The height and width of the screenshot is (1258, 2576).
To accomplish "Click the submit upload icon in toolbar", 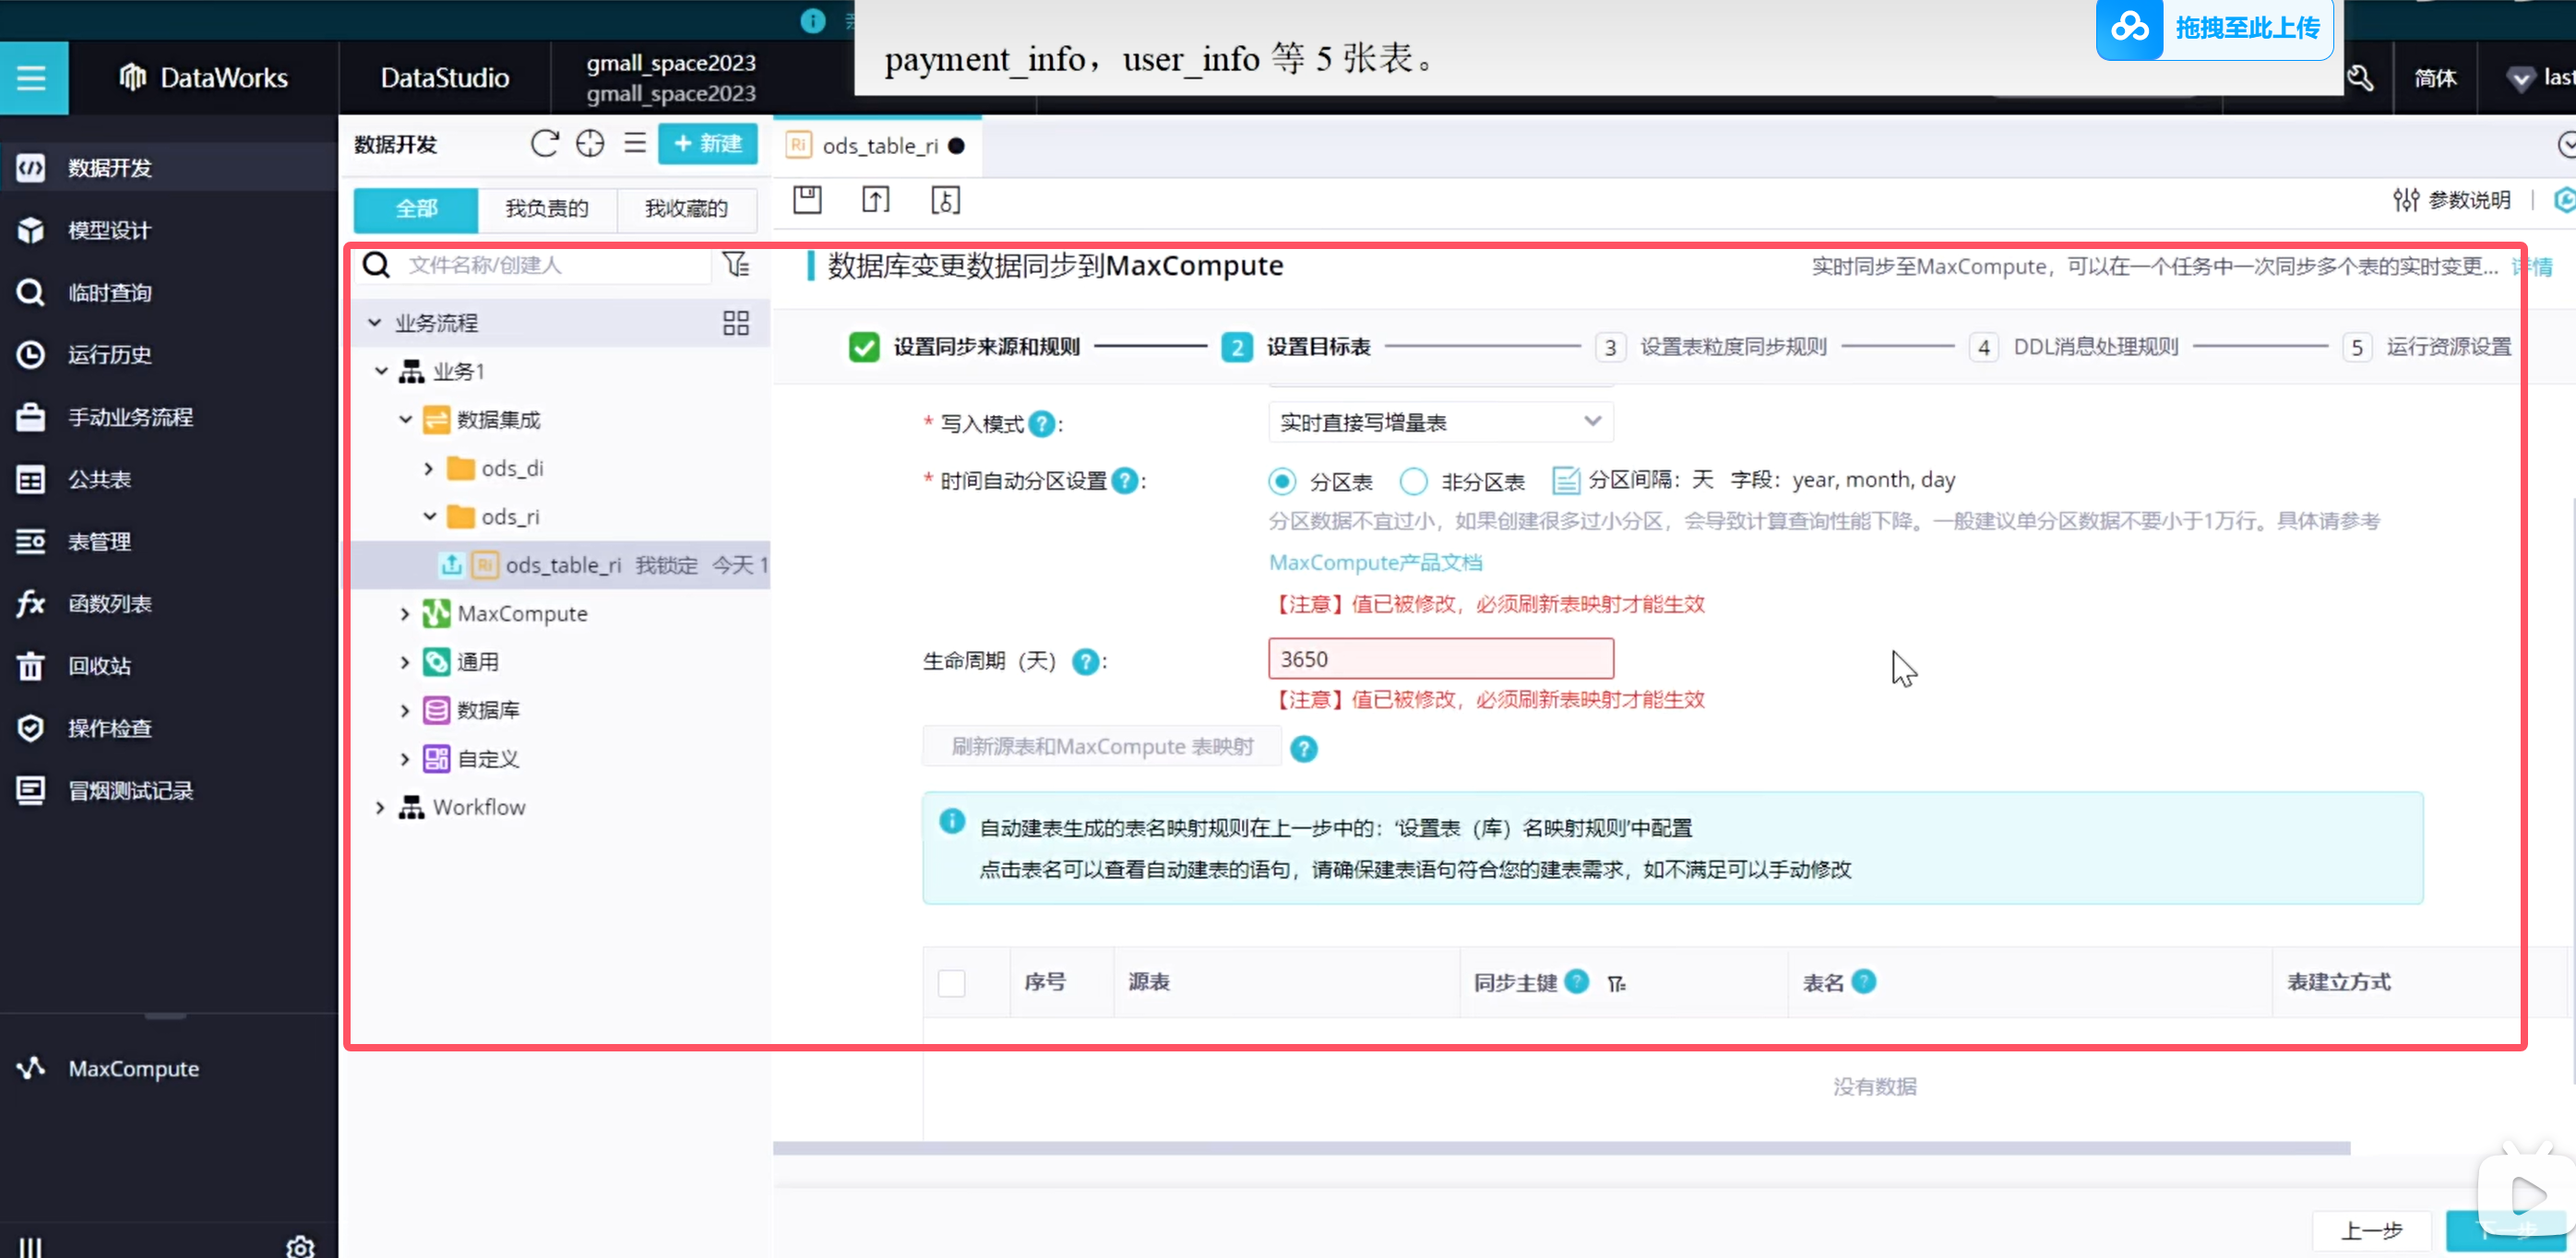I will [875, 200].
